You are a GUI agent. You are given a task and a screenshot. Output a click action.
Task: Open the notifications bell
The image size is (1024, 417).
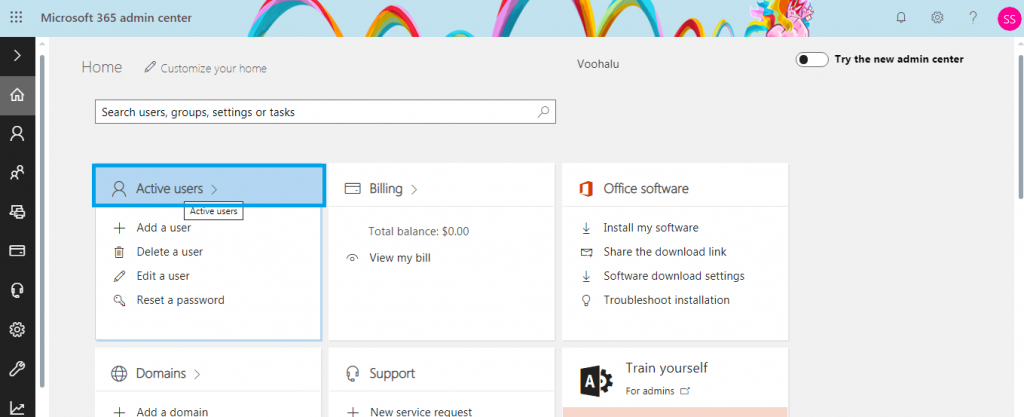pos(901,18)
